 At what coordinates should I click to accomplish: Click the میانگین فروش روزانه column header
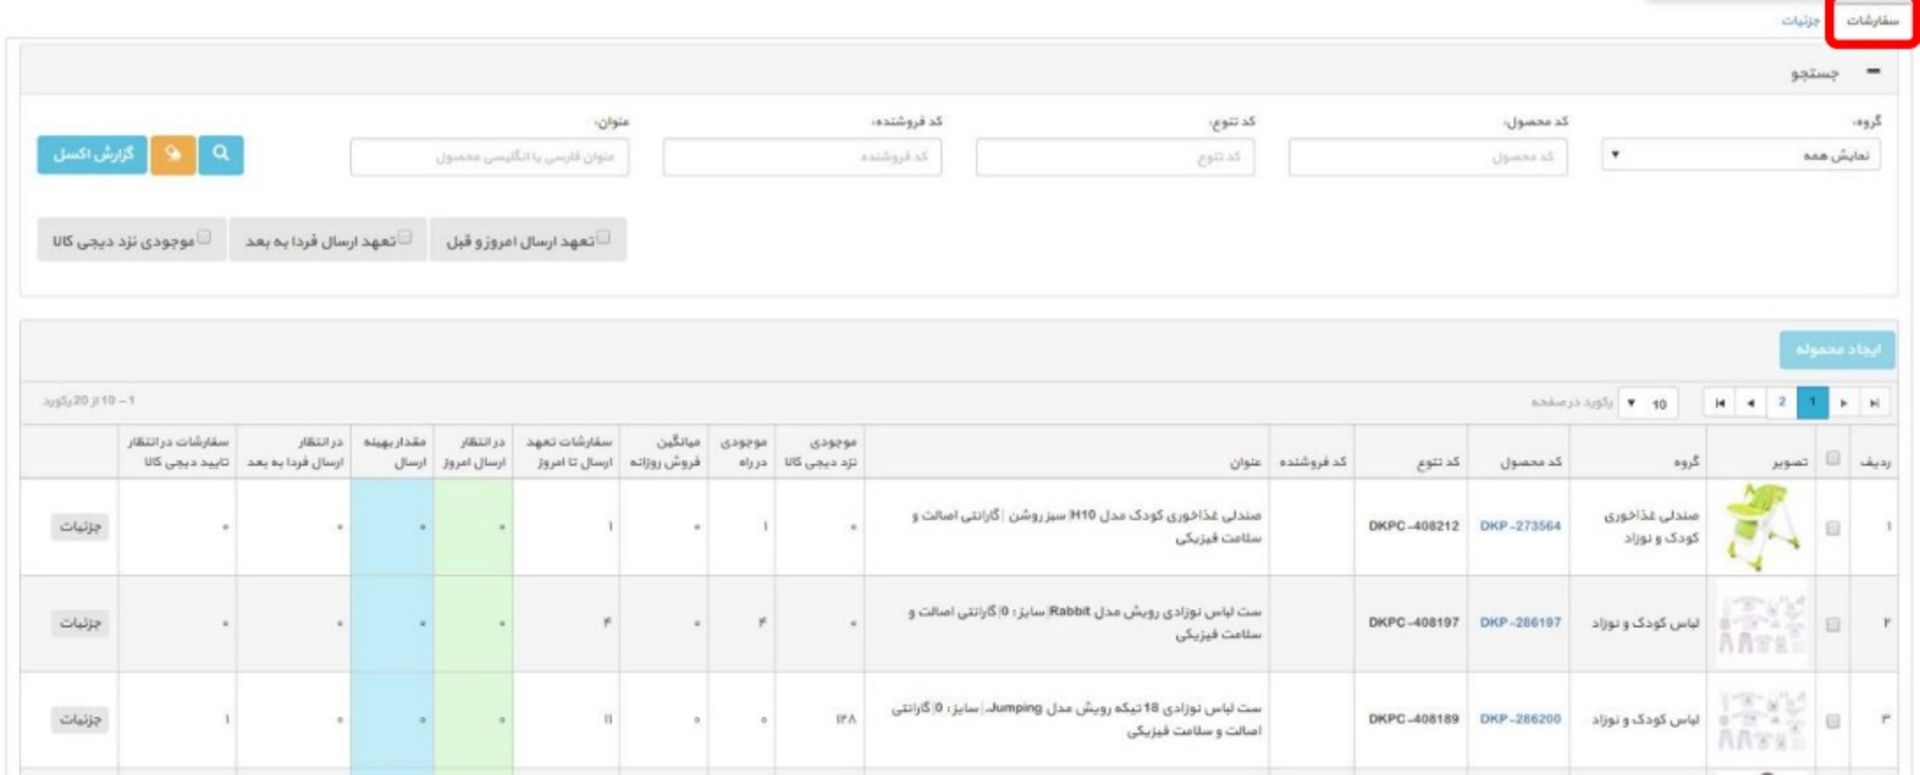click(665, 452)
